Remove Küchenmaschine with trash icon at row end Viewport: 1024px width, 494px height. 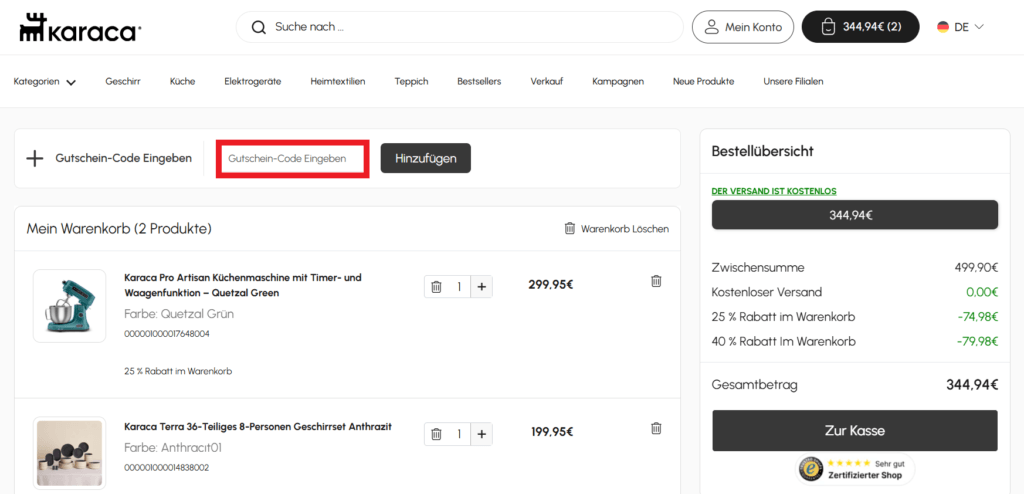click(656, 281)
